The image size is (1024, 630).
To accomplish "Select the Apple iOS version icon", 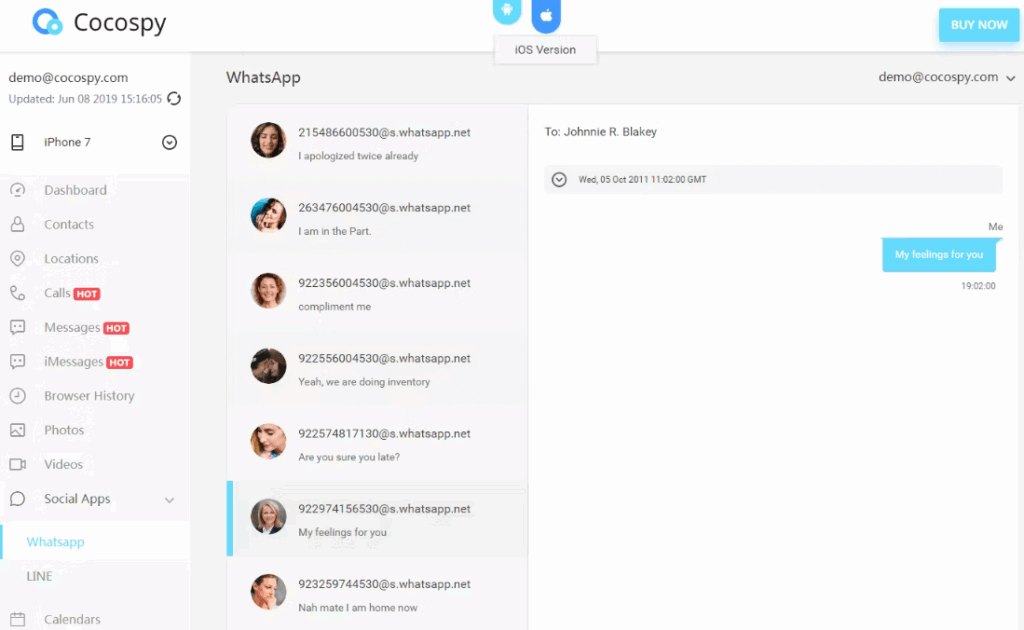I will [546, 15].
